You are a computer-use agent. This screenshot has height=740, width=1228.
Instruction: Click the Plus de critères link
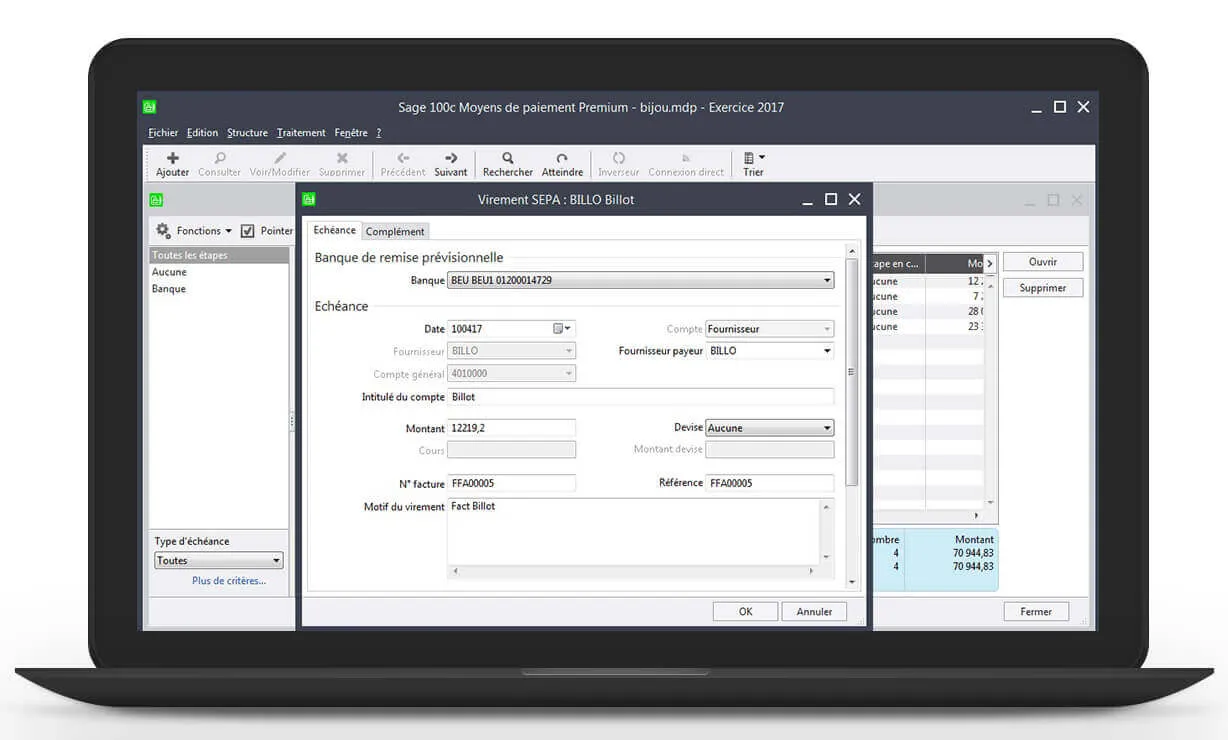click(229, 581)
